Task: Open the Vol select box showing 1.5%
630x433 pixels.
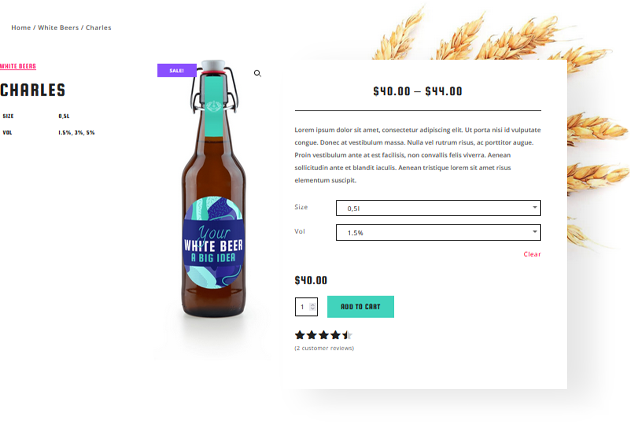Action: [438, 233]
